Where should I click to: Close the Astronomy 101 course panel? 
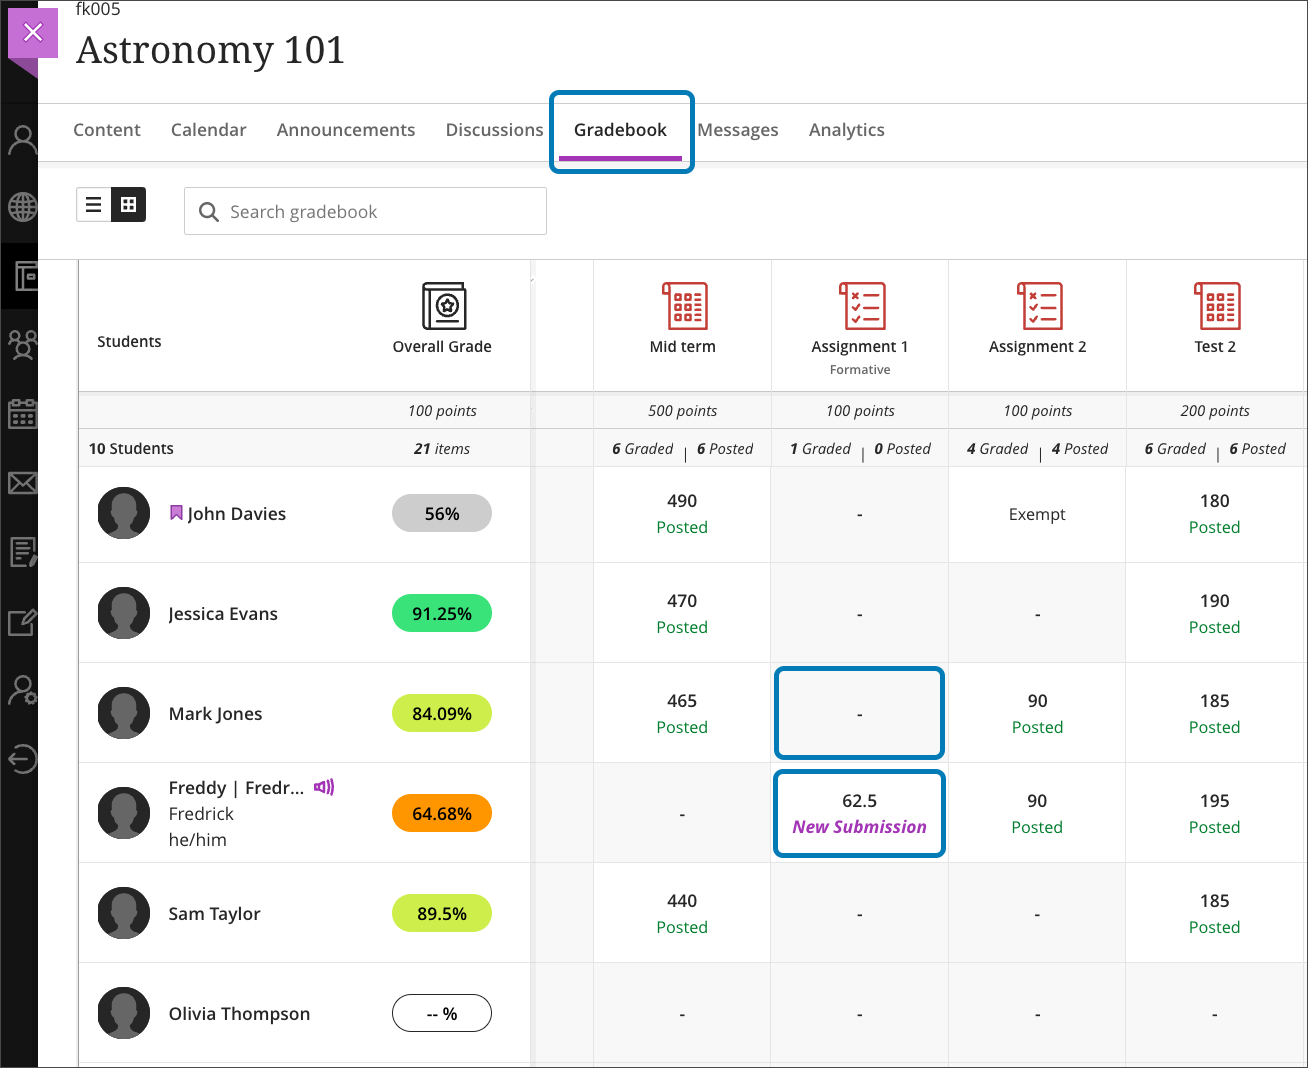(x=33, y=33)
